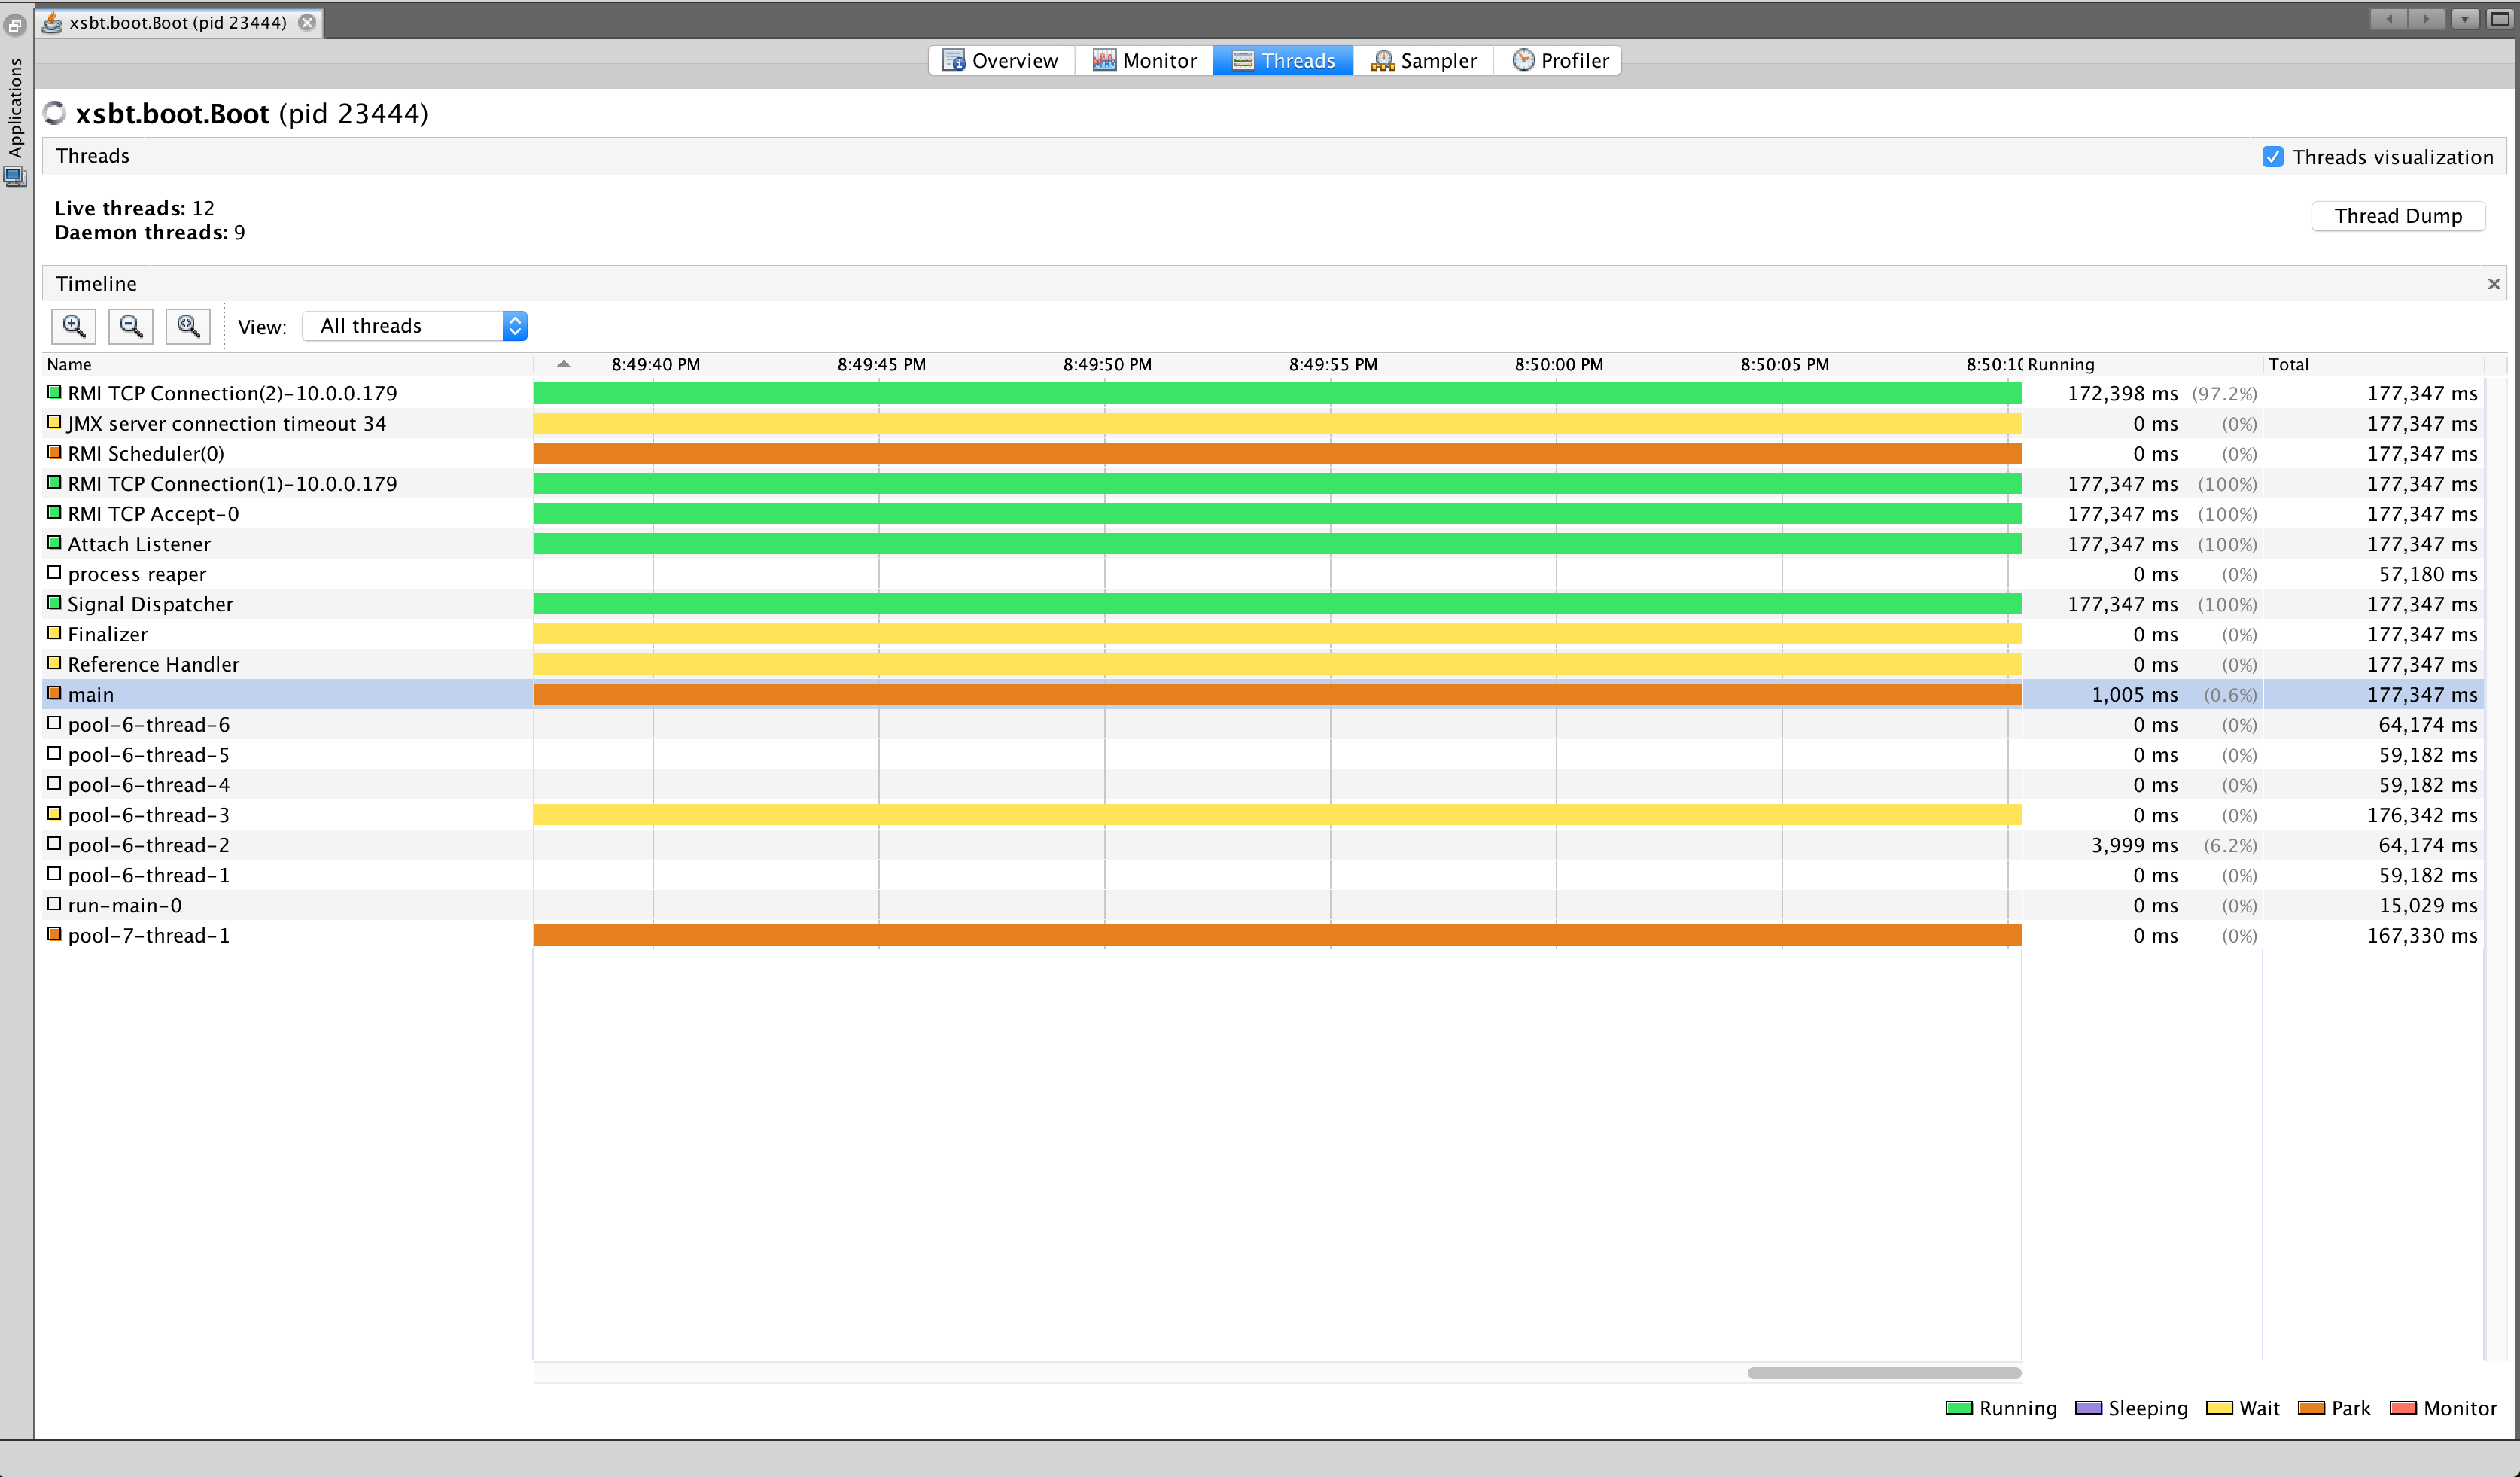The width and height of the screenshot is (2520, 1477).
Task: Click the Park orange legend swatch
Action: [2310, 1408]
